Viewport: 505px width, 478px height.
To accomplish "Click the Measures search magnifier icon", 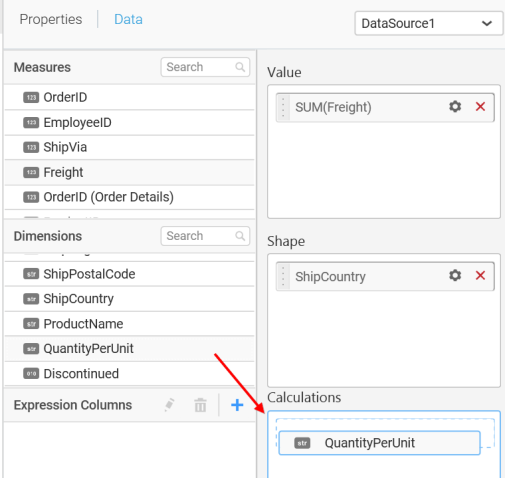I will click(x=240, y=67).
